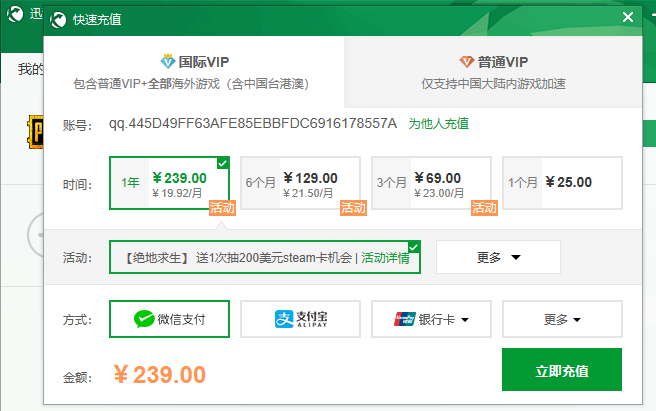Click the 快速充值 title bar logo icon
The height and width of the screenshot is (411, 656).
[58, 20]
